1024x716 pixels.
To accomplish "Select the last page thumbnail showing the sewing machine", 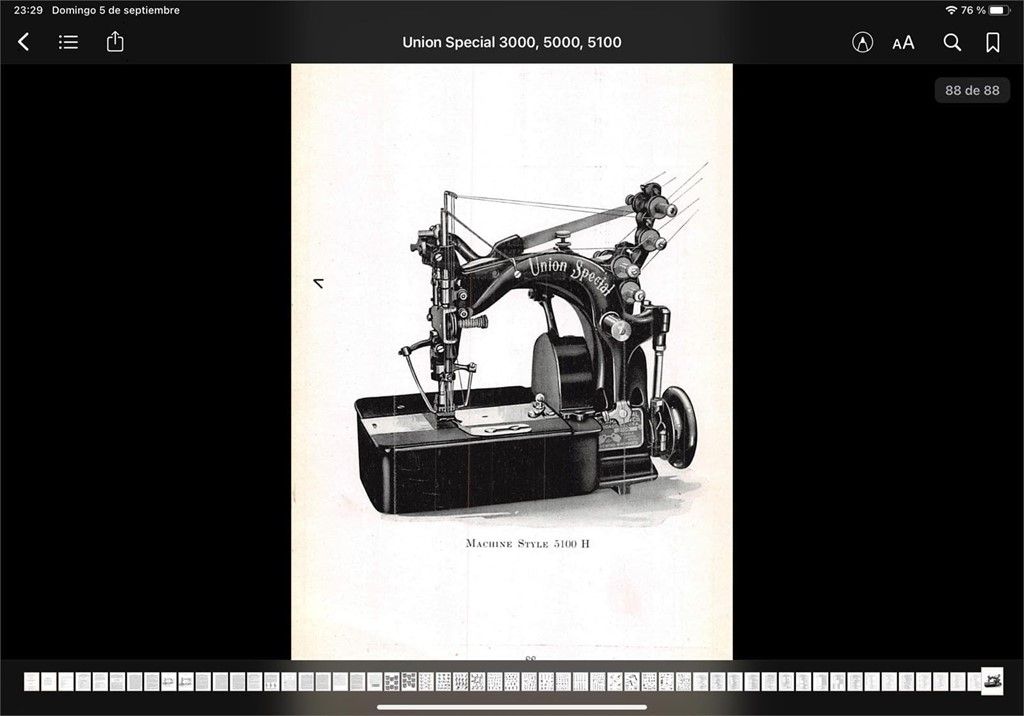I will coord(992,681).
